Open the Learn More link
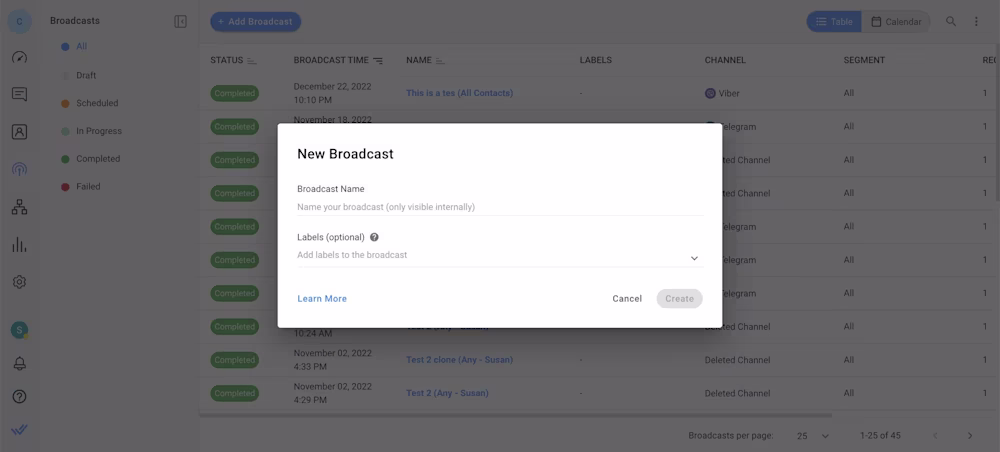The image size is (1000, 452). 322,298
